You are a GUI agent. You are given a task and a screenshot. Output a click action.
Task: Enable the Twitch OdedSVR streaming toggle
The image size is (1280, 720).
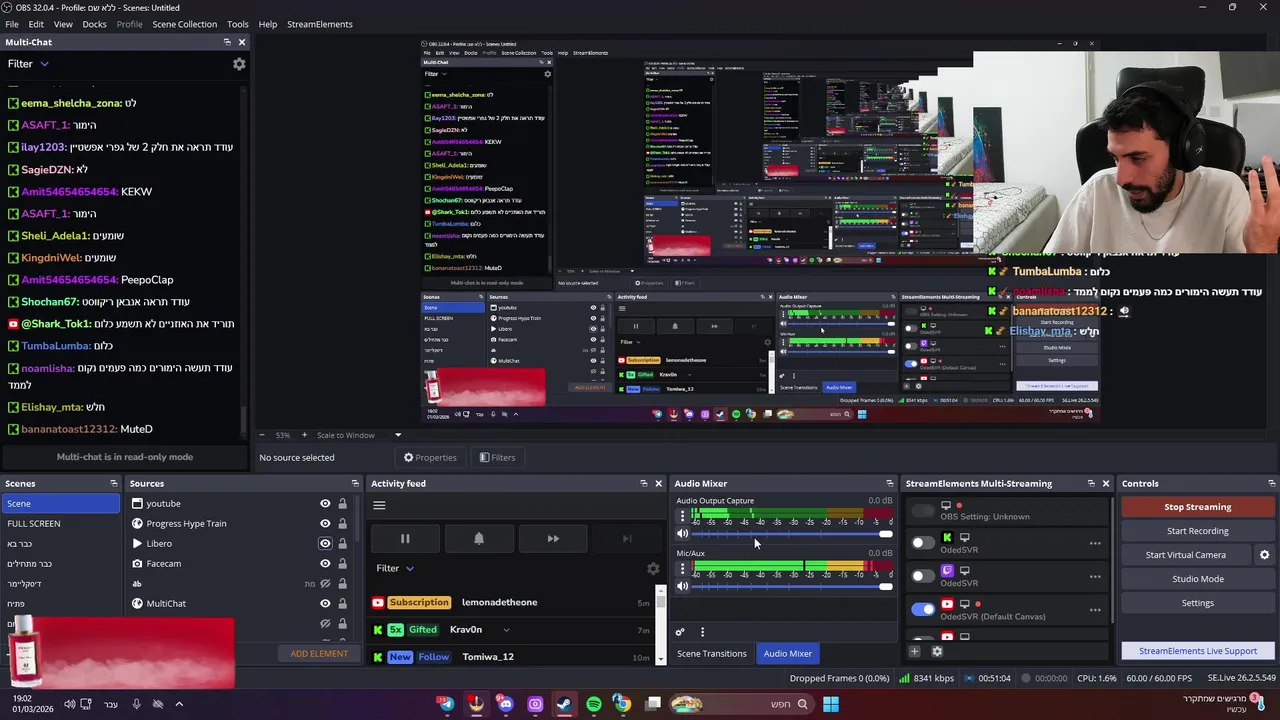coord(922,576)
